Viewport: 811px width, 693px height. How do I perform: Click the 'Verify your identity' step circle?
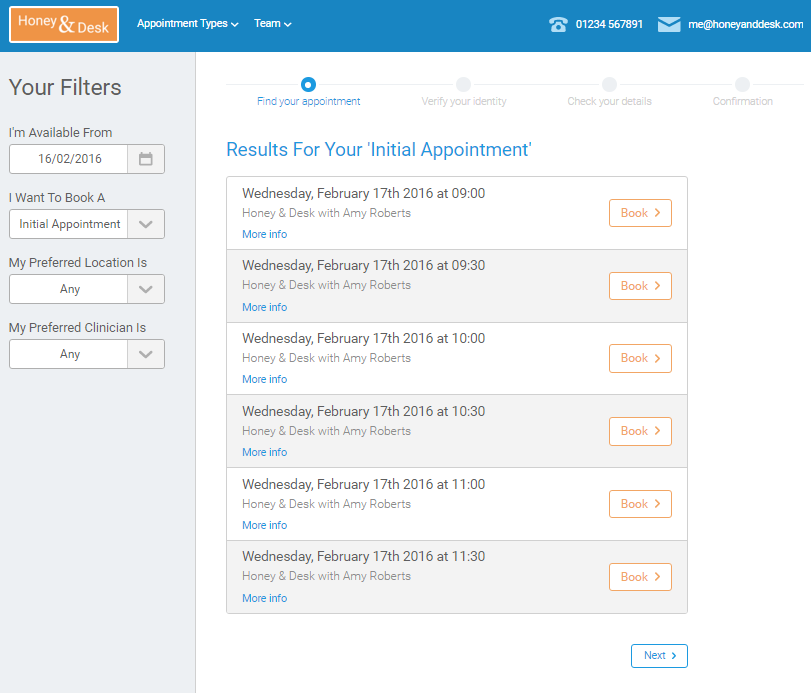tap(463, 85)
